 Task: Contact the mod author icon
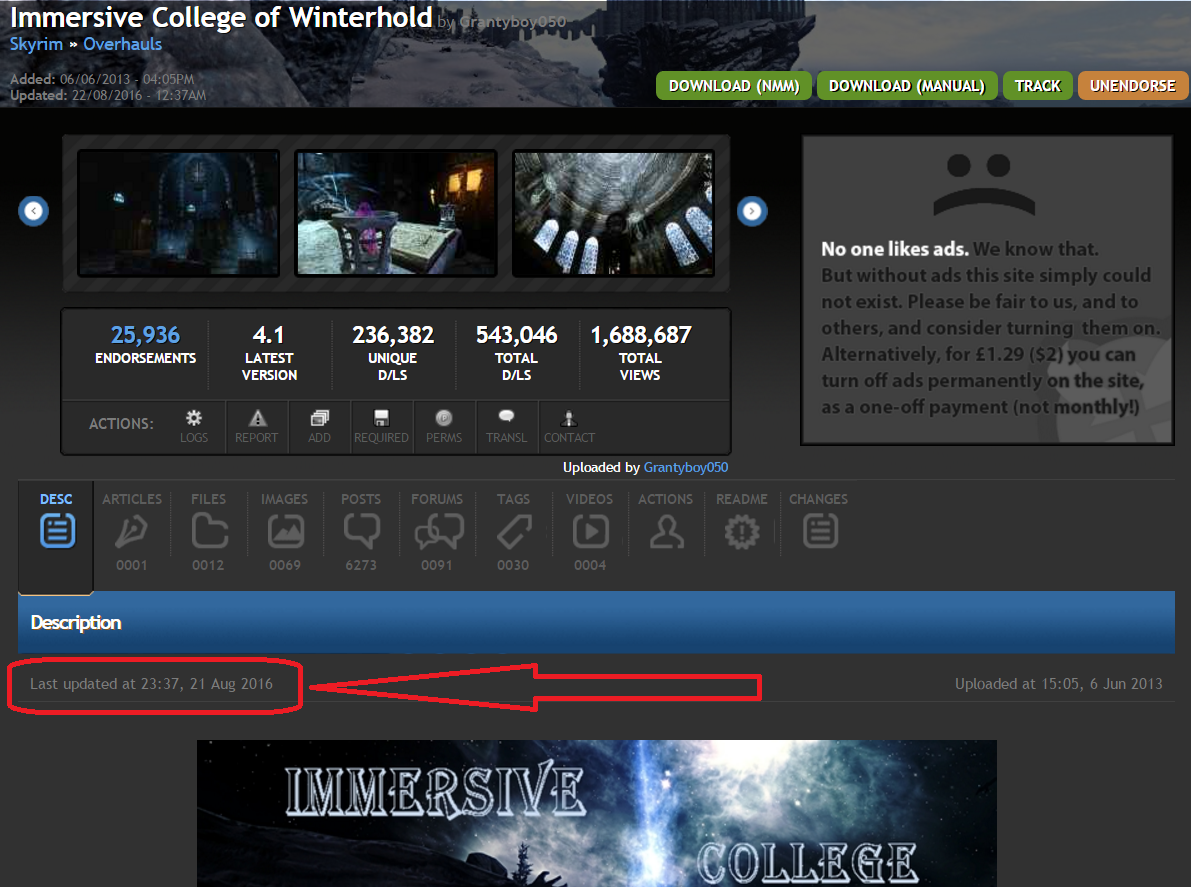[x=569, y=426]
